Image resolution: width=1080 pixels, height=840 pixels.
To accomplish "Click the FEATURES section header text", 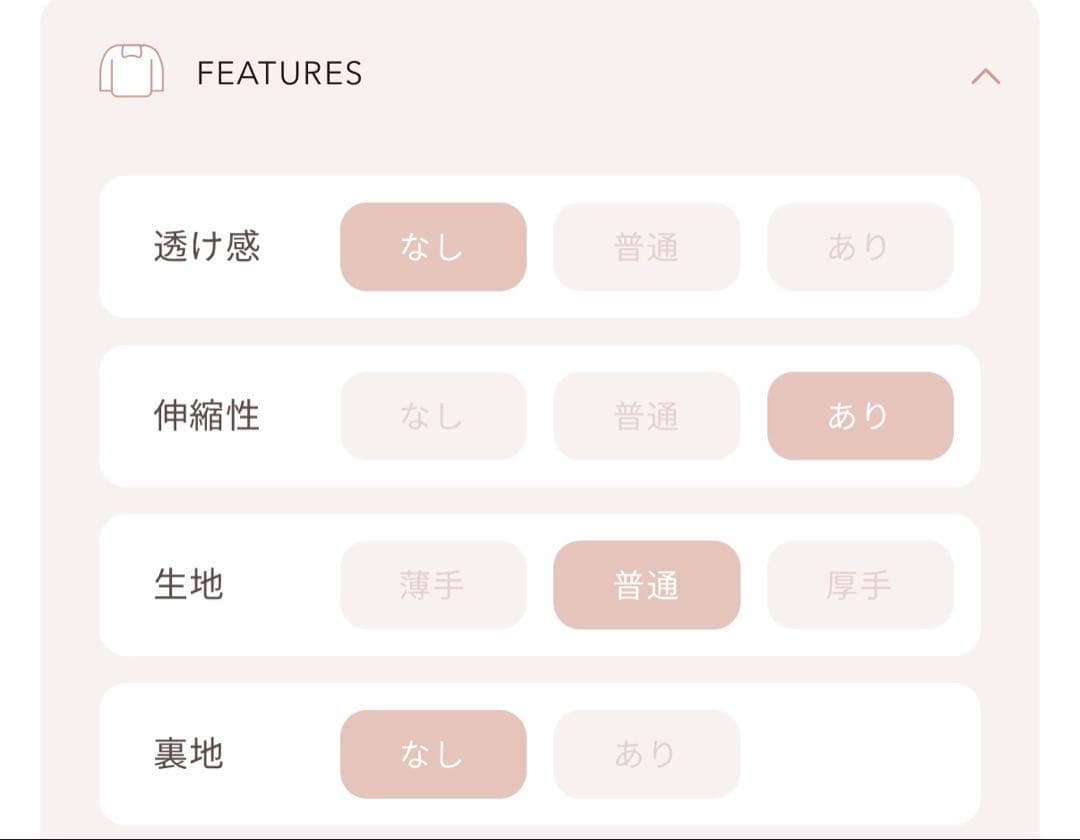I will [280, 72].
